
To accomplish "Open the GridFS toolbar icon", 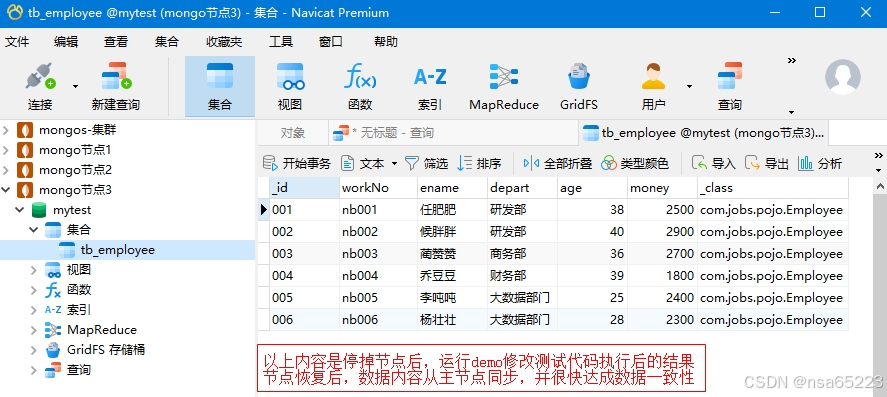I will coord(579,87).
